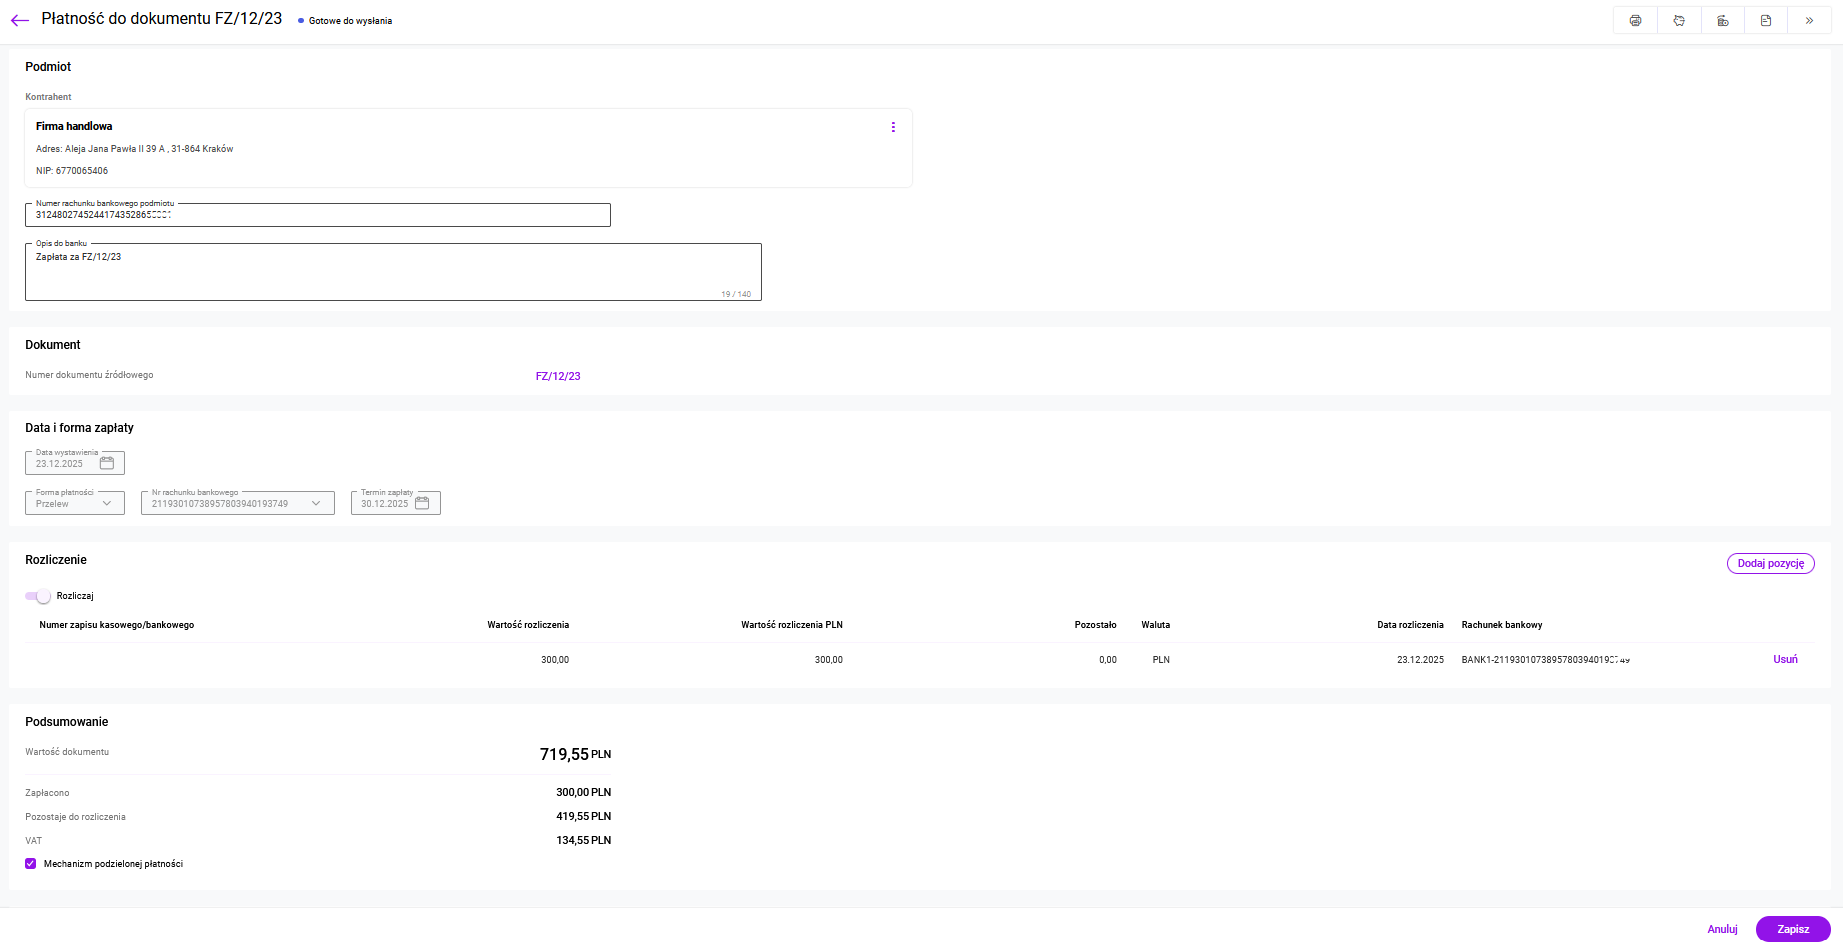This screenshot has height=943, width=1843.
Task: Save payment with Zapisz button
Action: coord(1792,929)
